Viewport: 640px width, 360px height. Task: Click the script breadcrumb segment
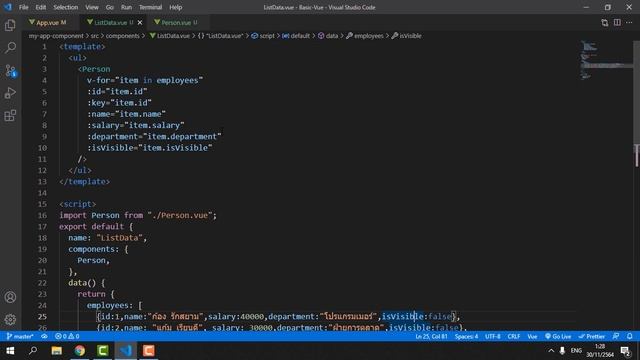(263, 36)
